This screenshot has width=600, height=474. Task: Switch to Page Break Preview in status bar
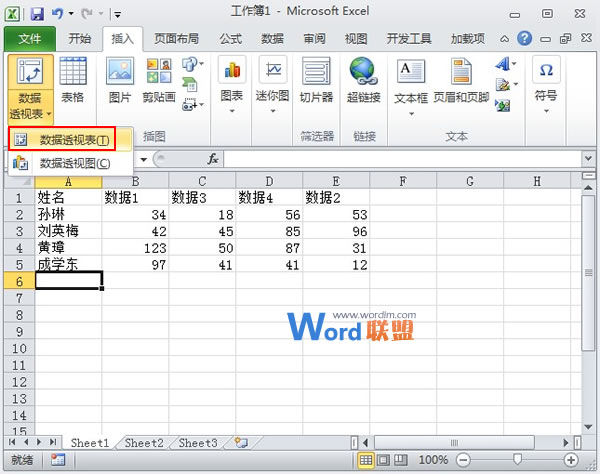pos(401,459)
